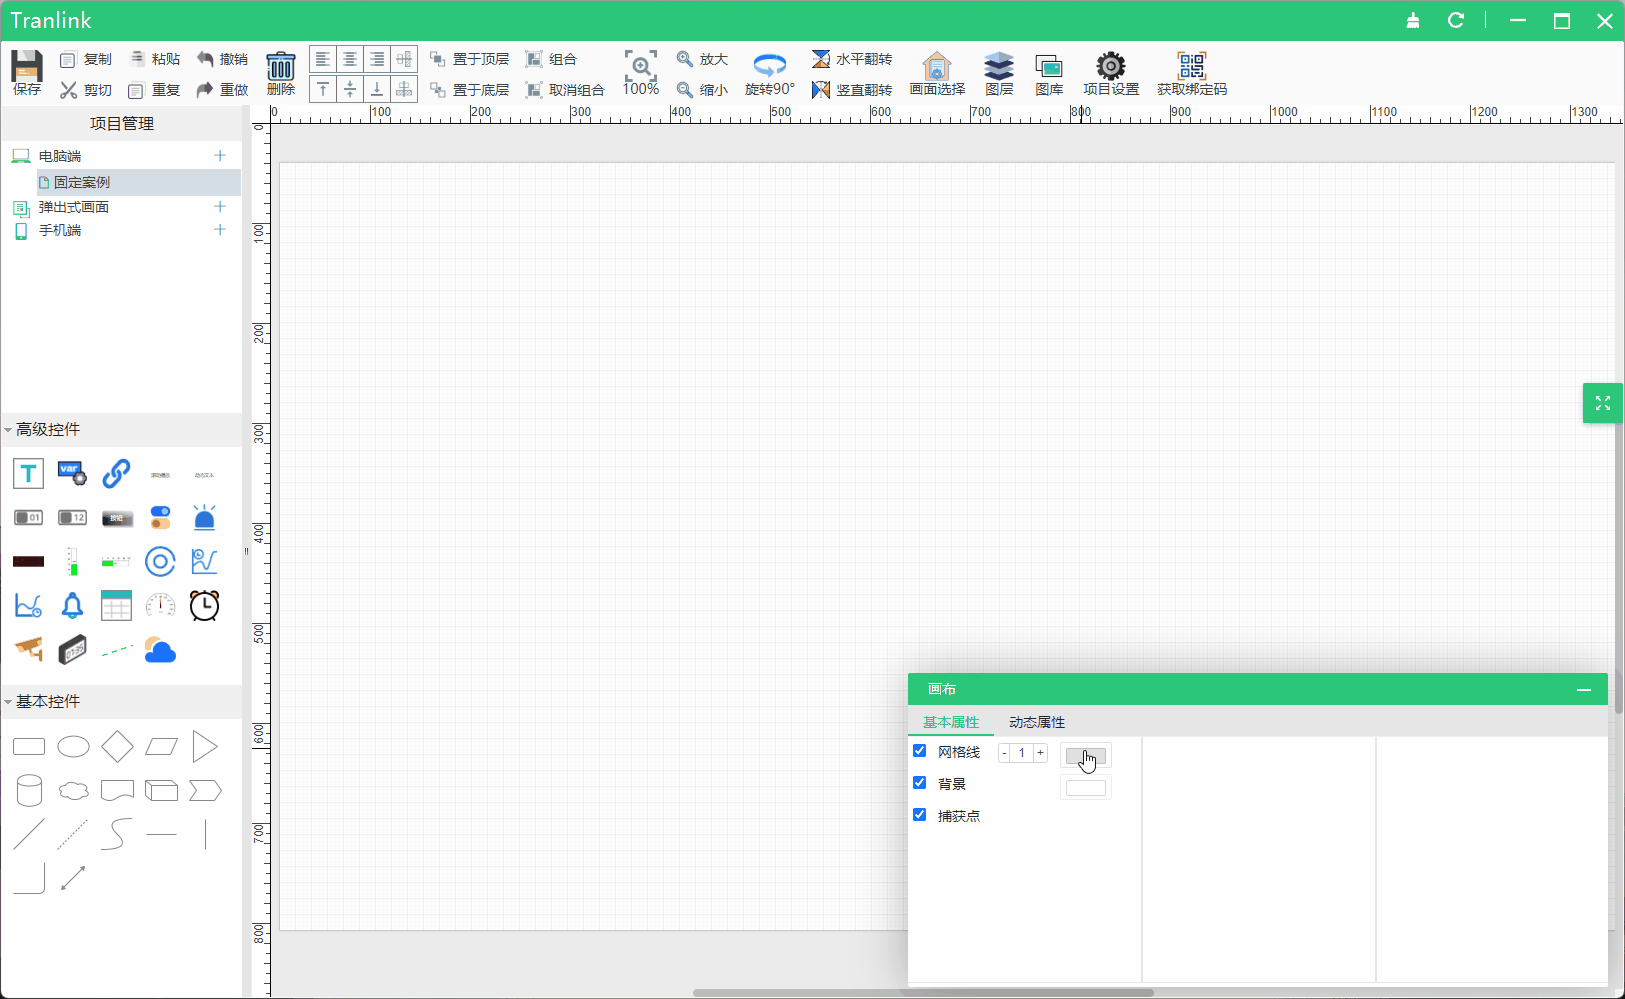
Task: Select the variable (var) widget
Action: point(72,473)
